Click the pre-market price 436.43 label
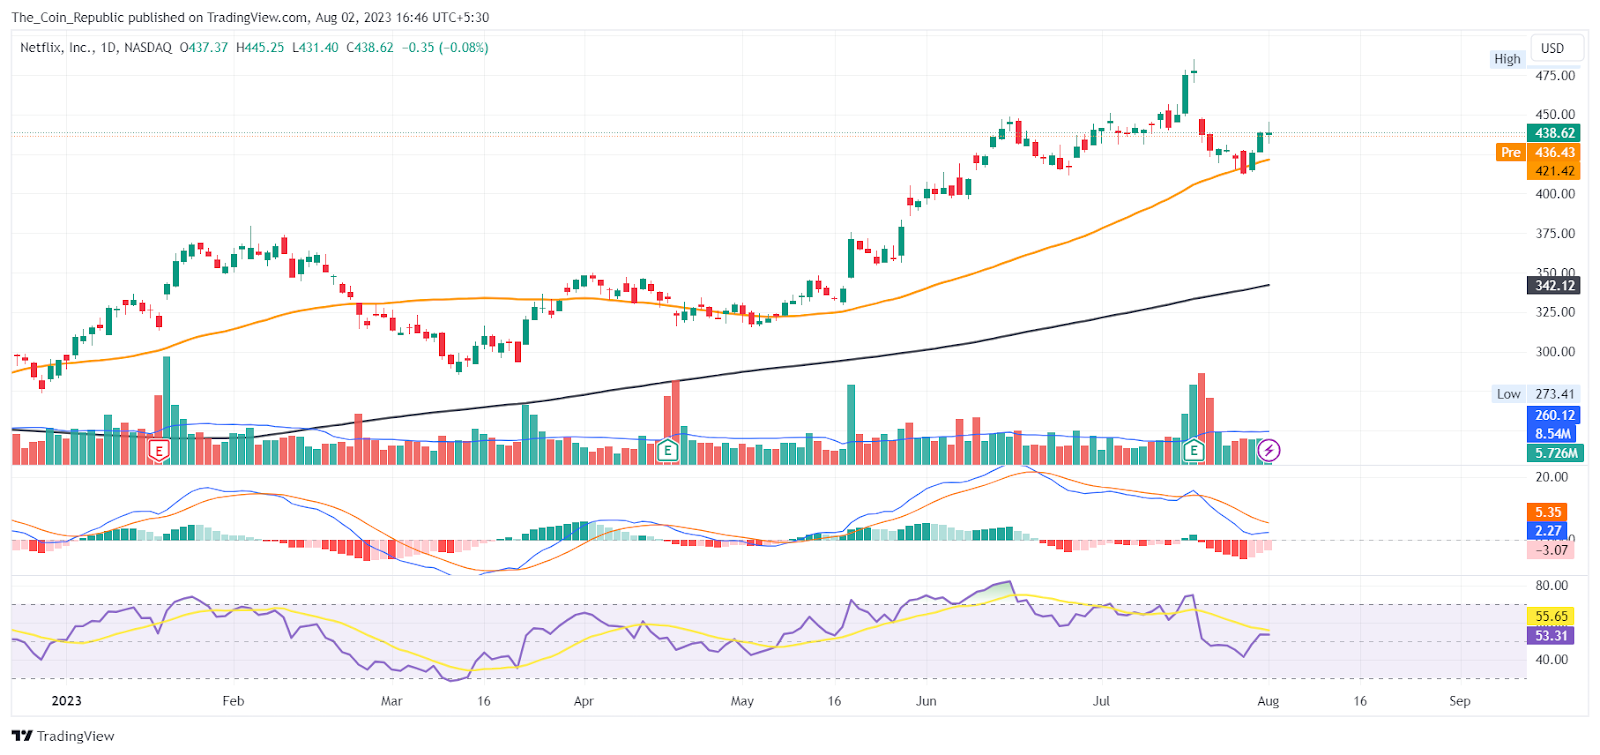1600x755 pixels. click(x=1555, y=152)
